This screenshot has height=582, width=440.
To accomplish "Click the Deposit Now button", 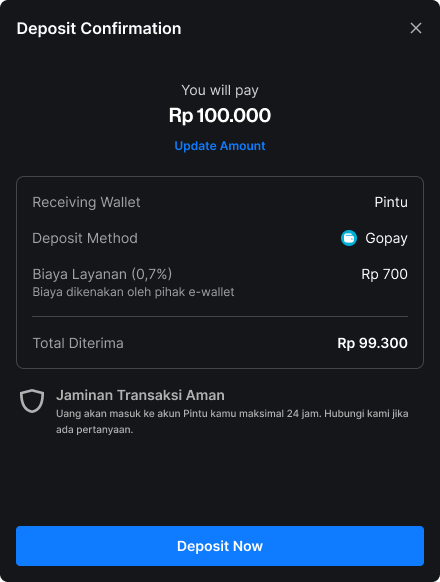I will coord(220,546).
